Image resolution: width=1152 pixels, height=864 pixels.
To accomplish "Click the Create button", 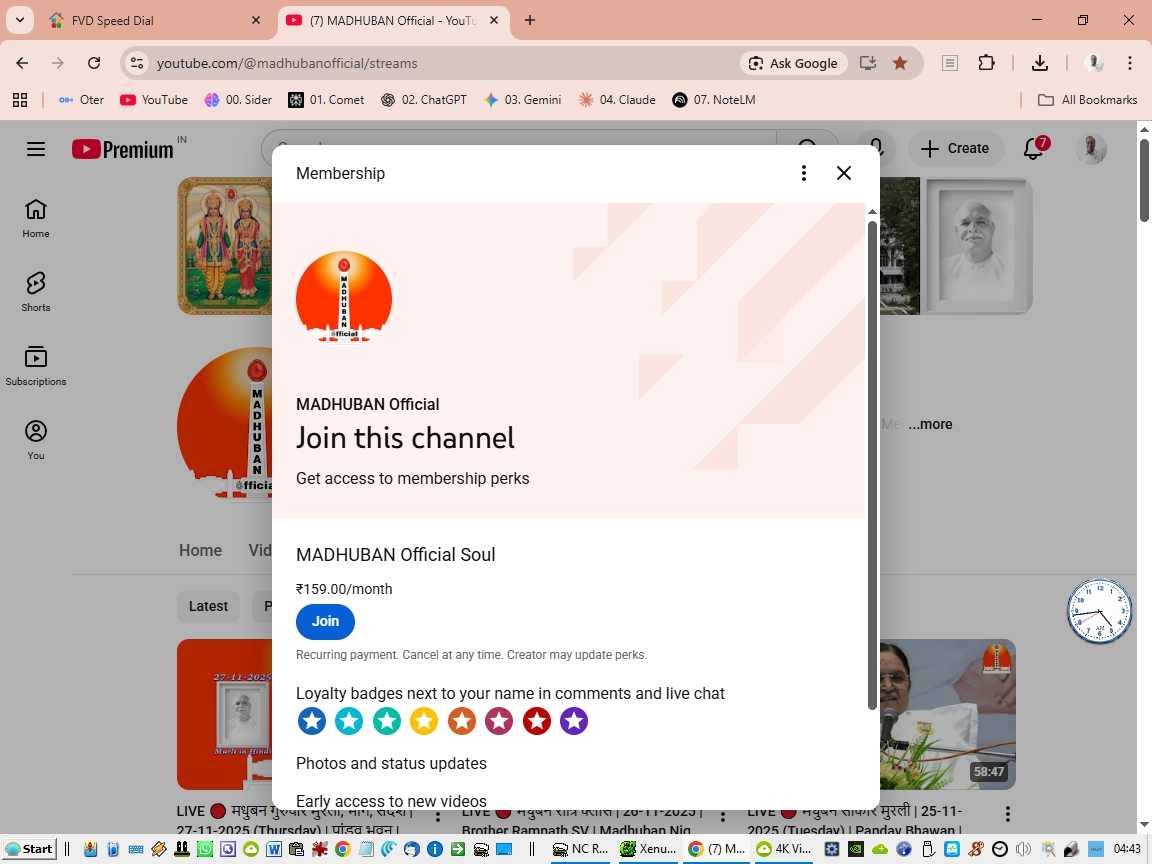I will (x=955, y=148).
